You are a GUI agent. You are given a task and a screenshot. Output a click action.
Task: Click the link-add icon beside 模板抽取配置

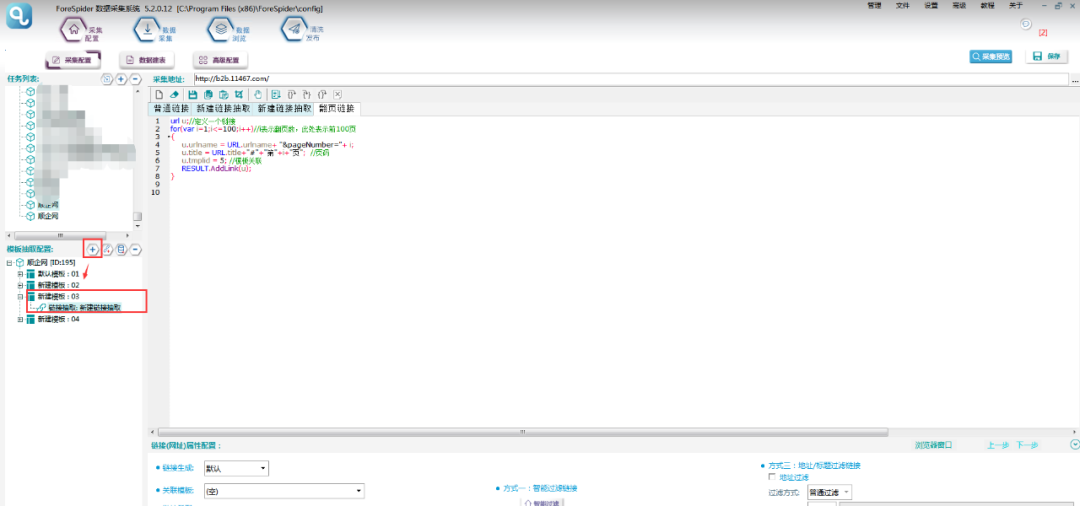click(x=108, y=249)
